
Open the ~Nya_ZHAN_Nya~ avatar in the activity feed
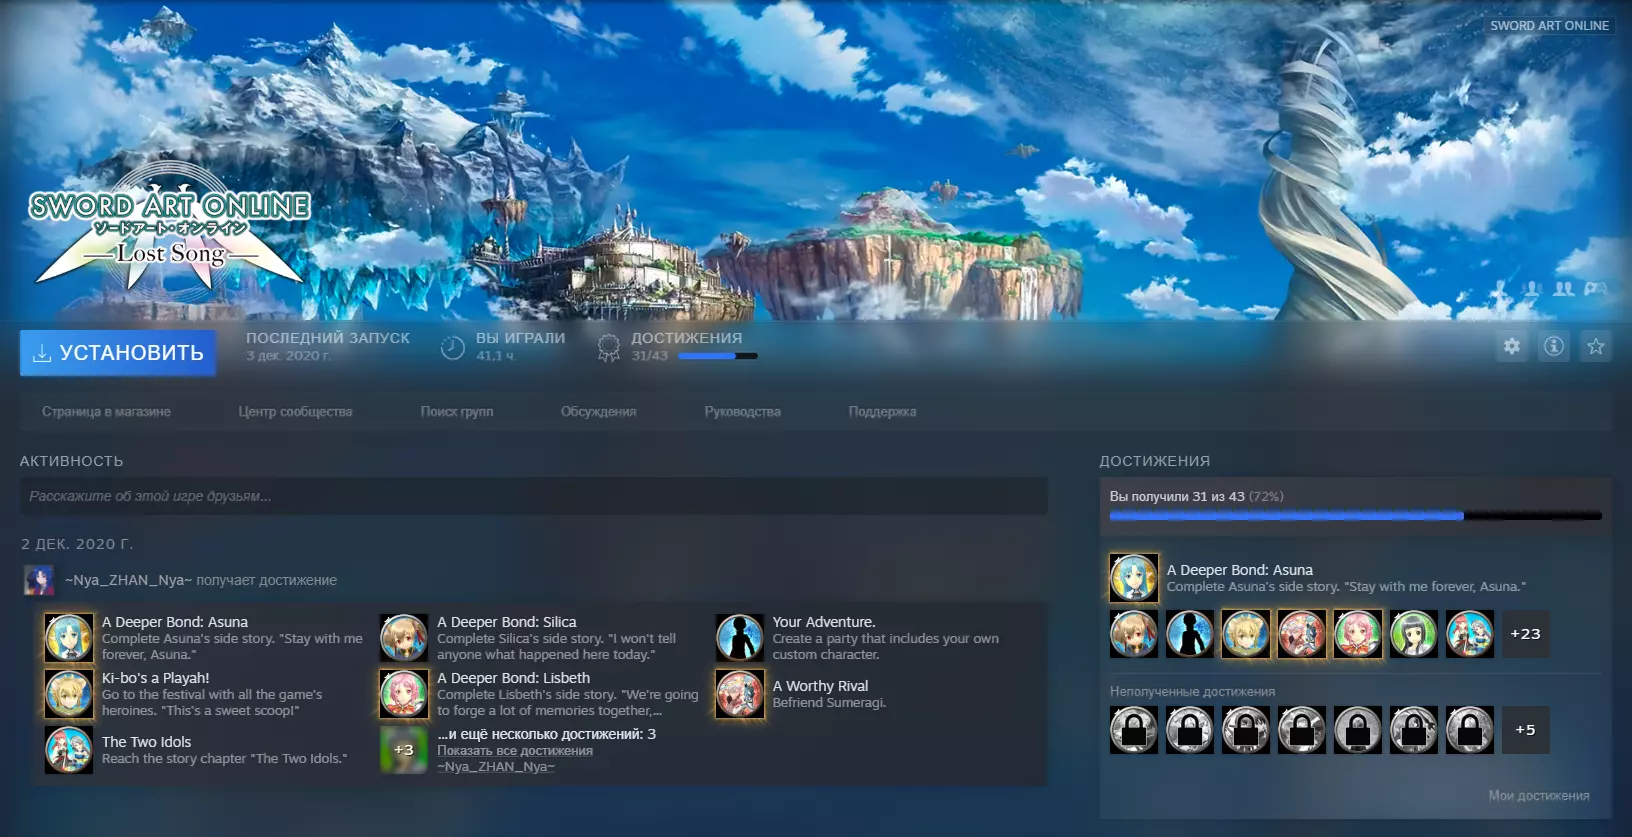click(39, 580)
